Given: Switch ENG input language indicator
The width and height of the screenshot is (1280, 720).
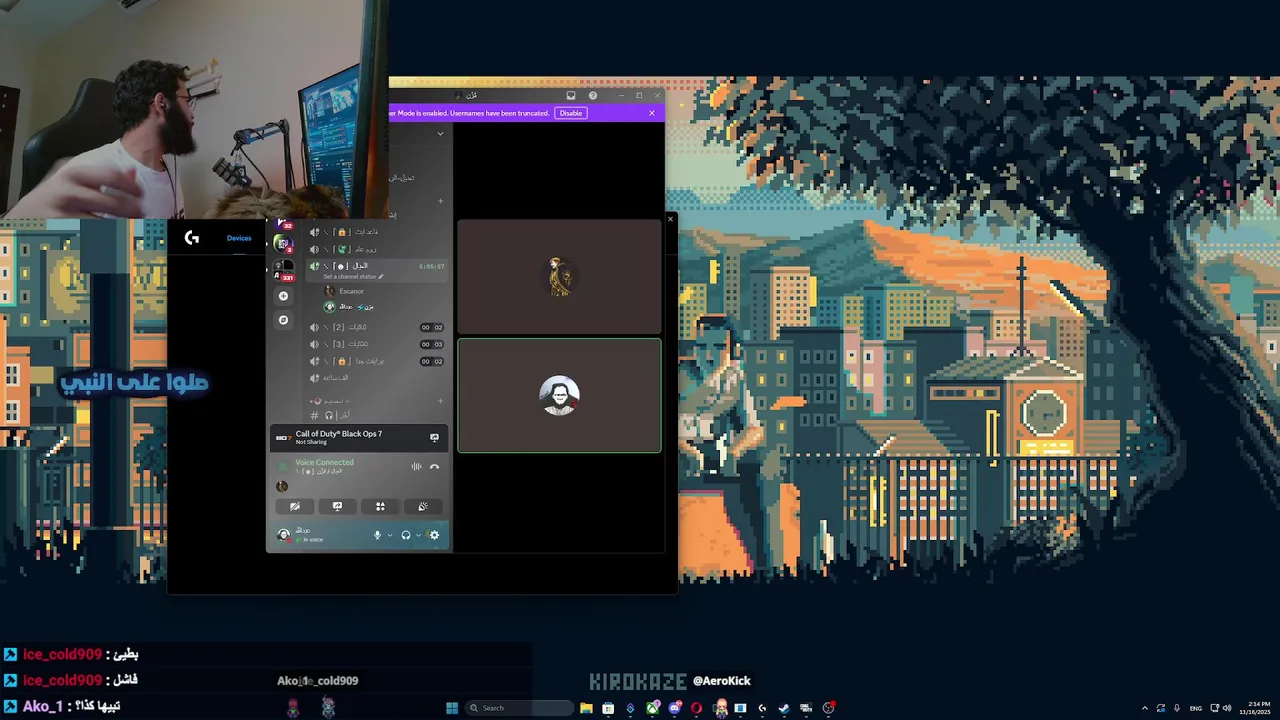Looking at the screenshot, I should click(x=1195, y=708).
